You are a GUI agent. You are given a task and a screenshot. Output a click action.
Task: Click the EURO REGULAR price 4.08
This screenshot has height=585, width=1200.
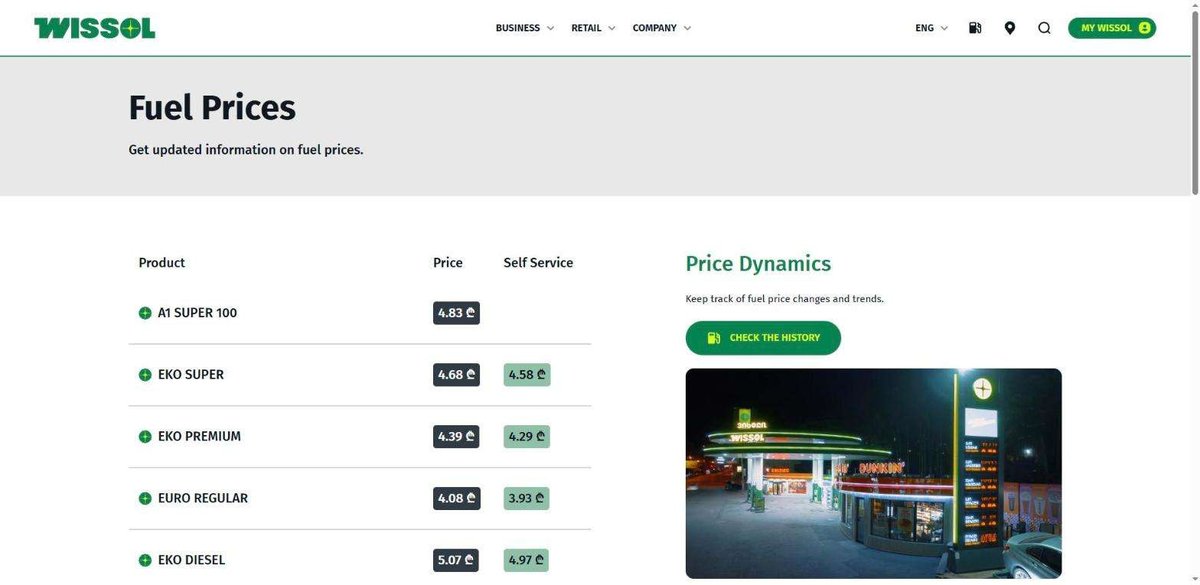456,499
